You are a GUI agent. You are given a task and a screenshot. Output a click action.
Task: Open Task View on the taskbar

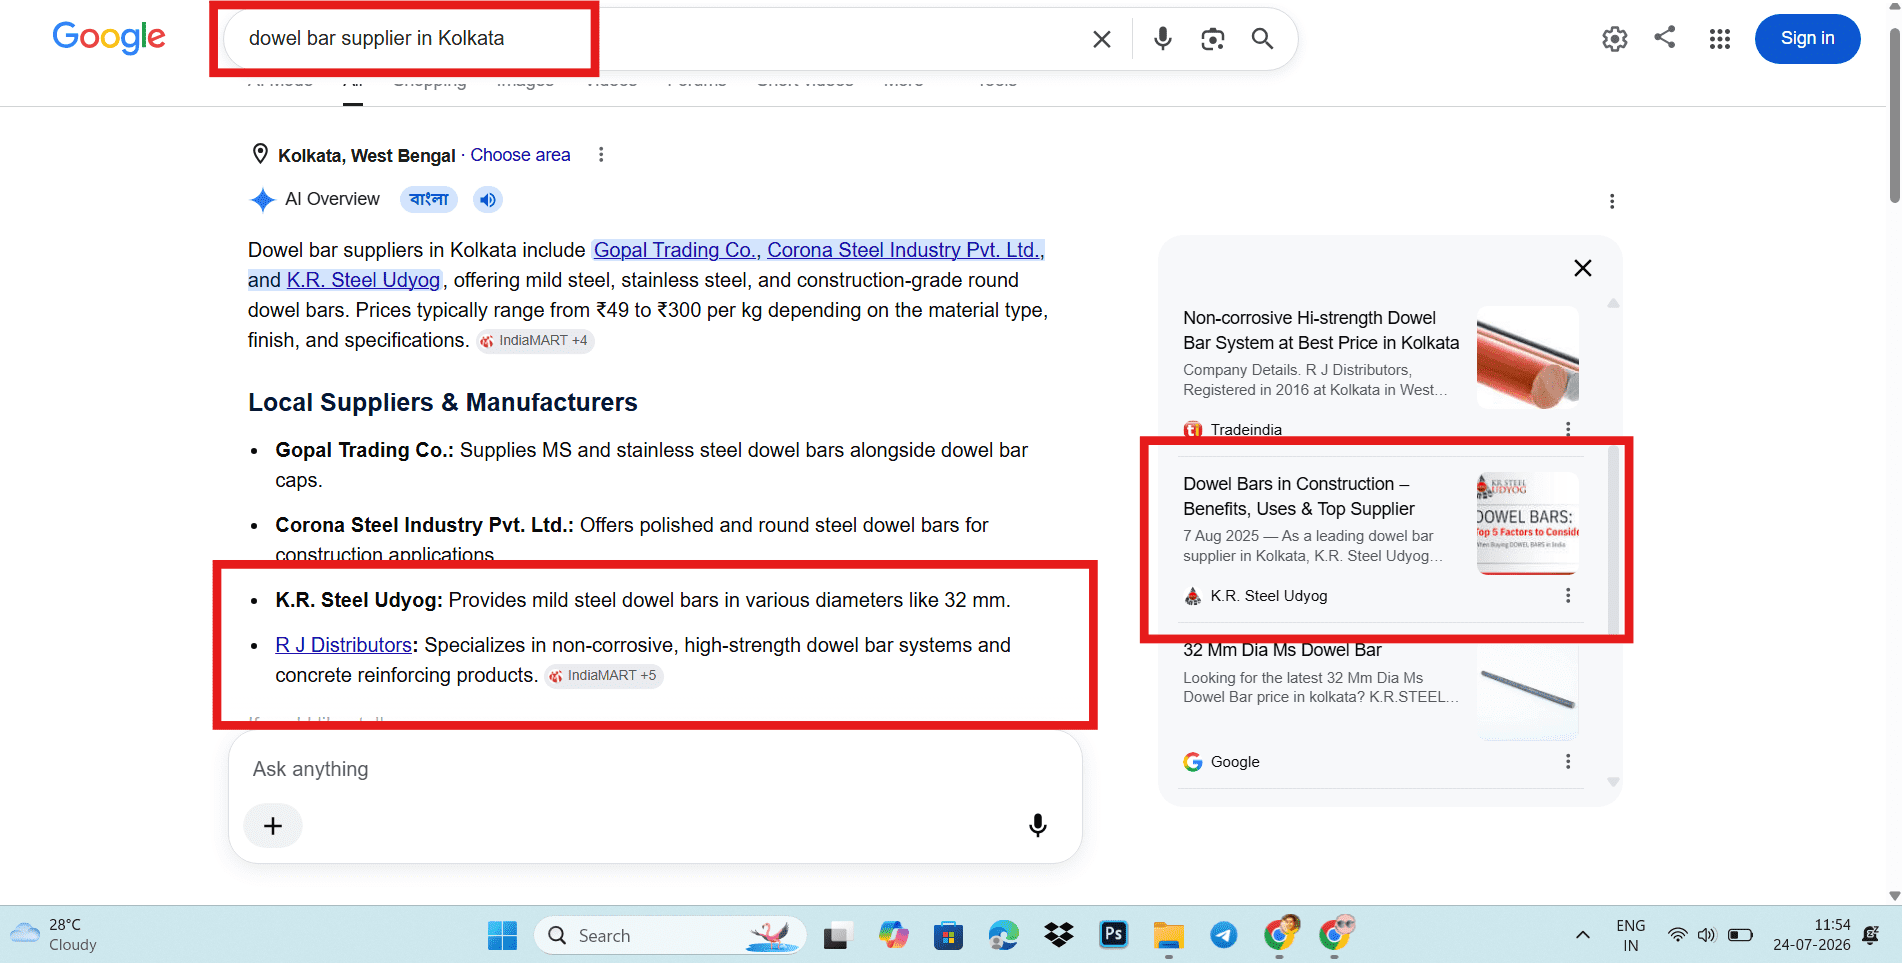point(836,936)
